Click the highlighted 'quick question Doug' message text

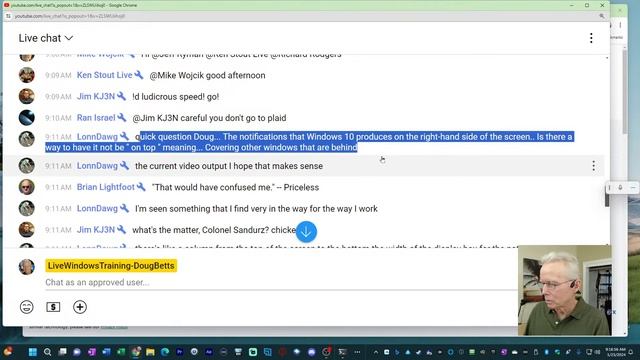[309, 142]
